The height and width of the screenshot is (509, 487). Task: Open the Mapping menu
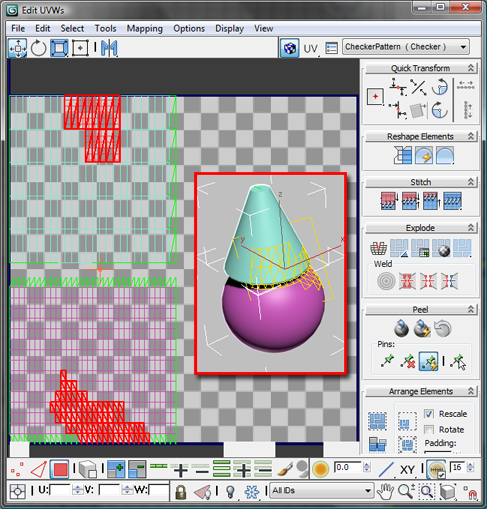[x=145, y=29]
